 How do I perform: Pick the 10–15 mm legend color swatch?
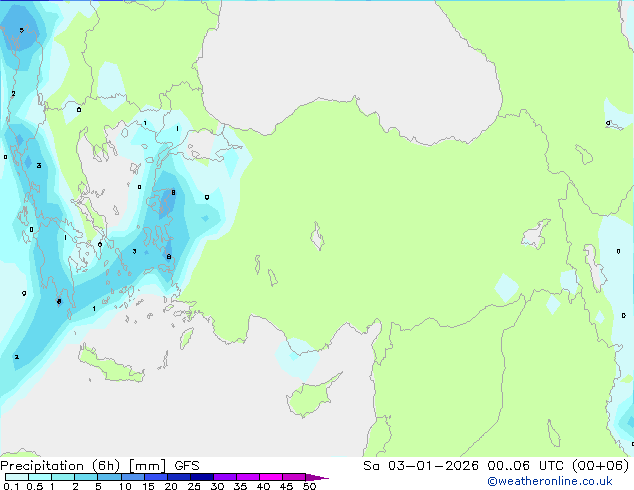pyautogui.click(x=133, y=477)
